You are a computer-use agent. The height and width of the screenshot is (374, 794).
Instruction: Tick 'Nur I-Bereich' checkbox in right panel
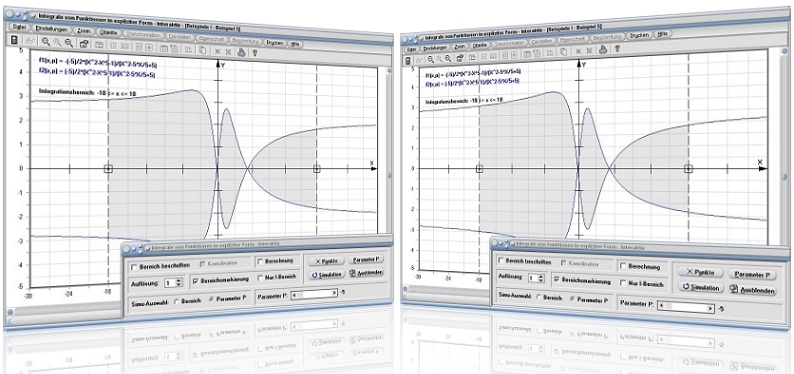pos(623,283)
